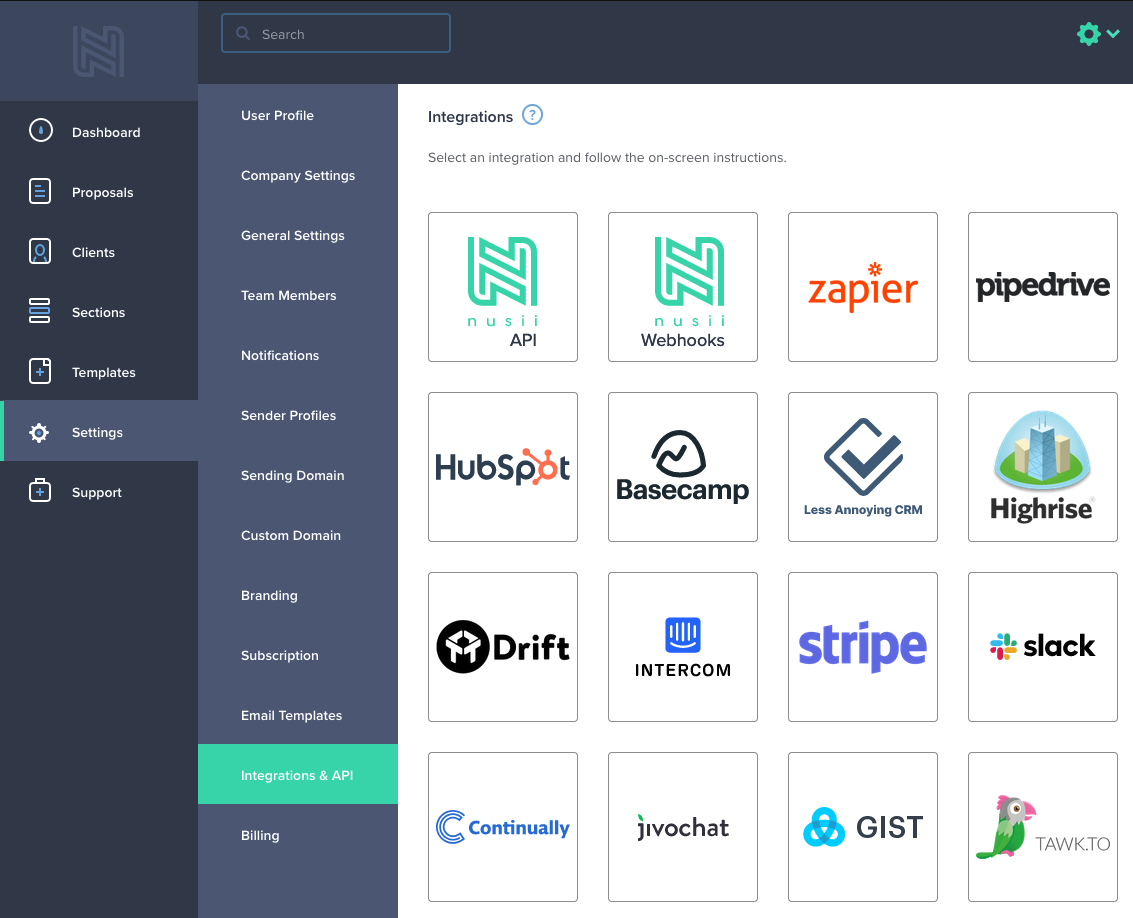Screen dimensions: 1133x918
Task: Open the Drift integration card
Action: (x=503, y=647)
